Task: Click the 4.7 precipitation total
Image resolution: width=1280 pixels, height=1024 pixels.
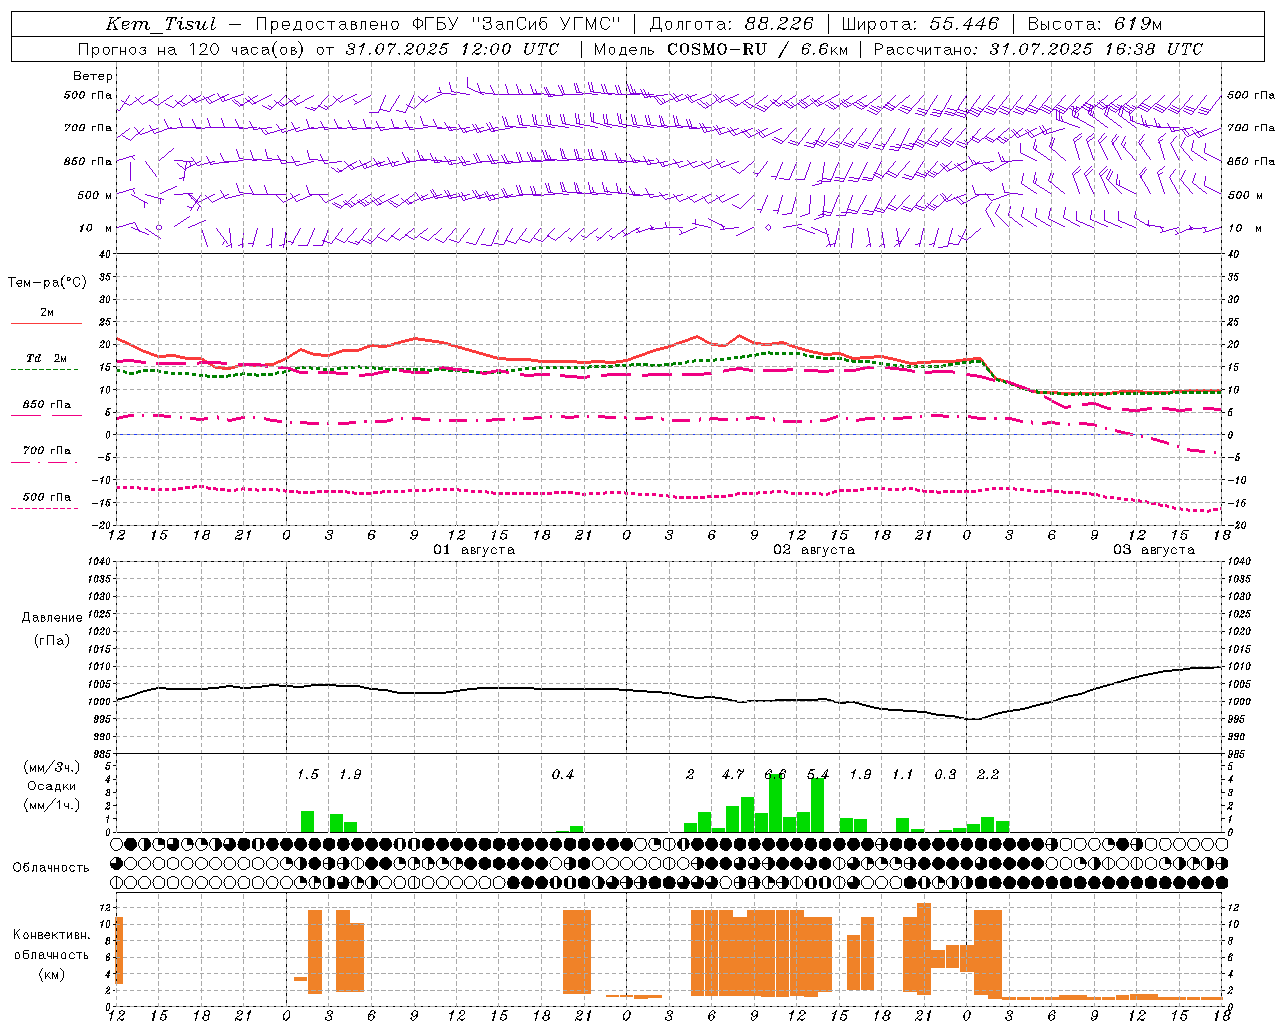Action: [733, 775]
